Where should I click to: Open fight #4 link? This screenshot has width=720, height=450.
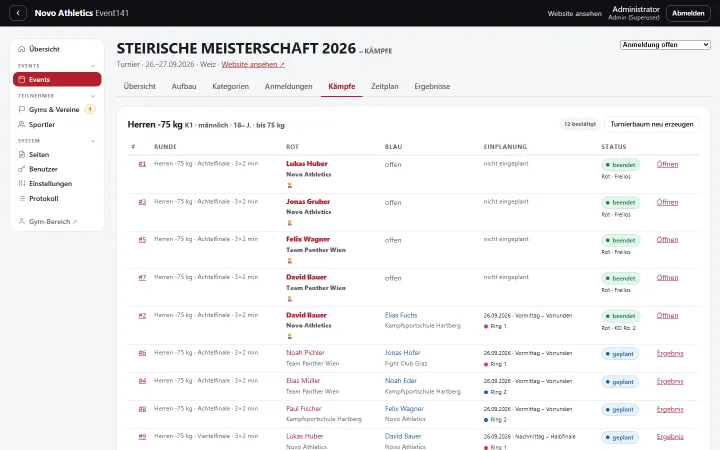point(142,381)
